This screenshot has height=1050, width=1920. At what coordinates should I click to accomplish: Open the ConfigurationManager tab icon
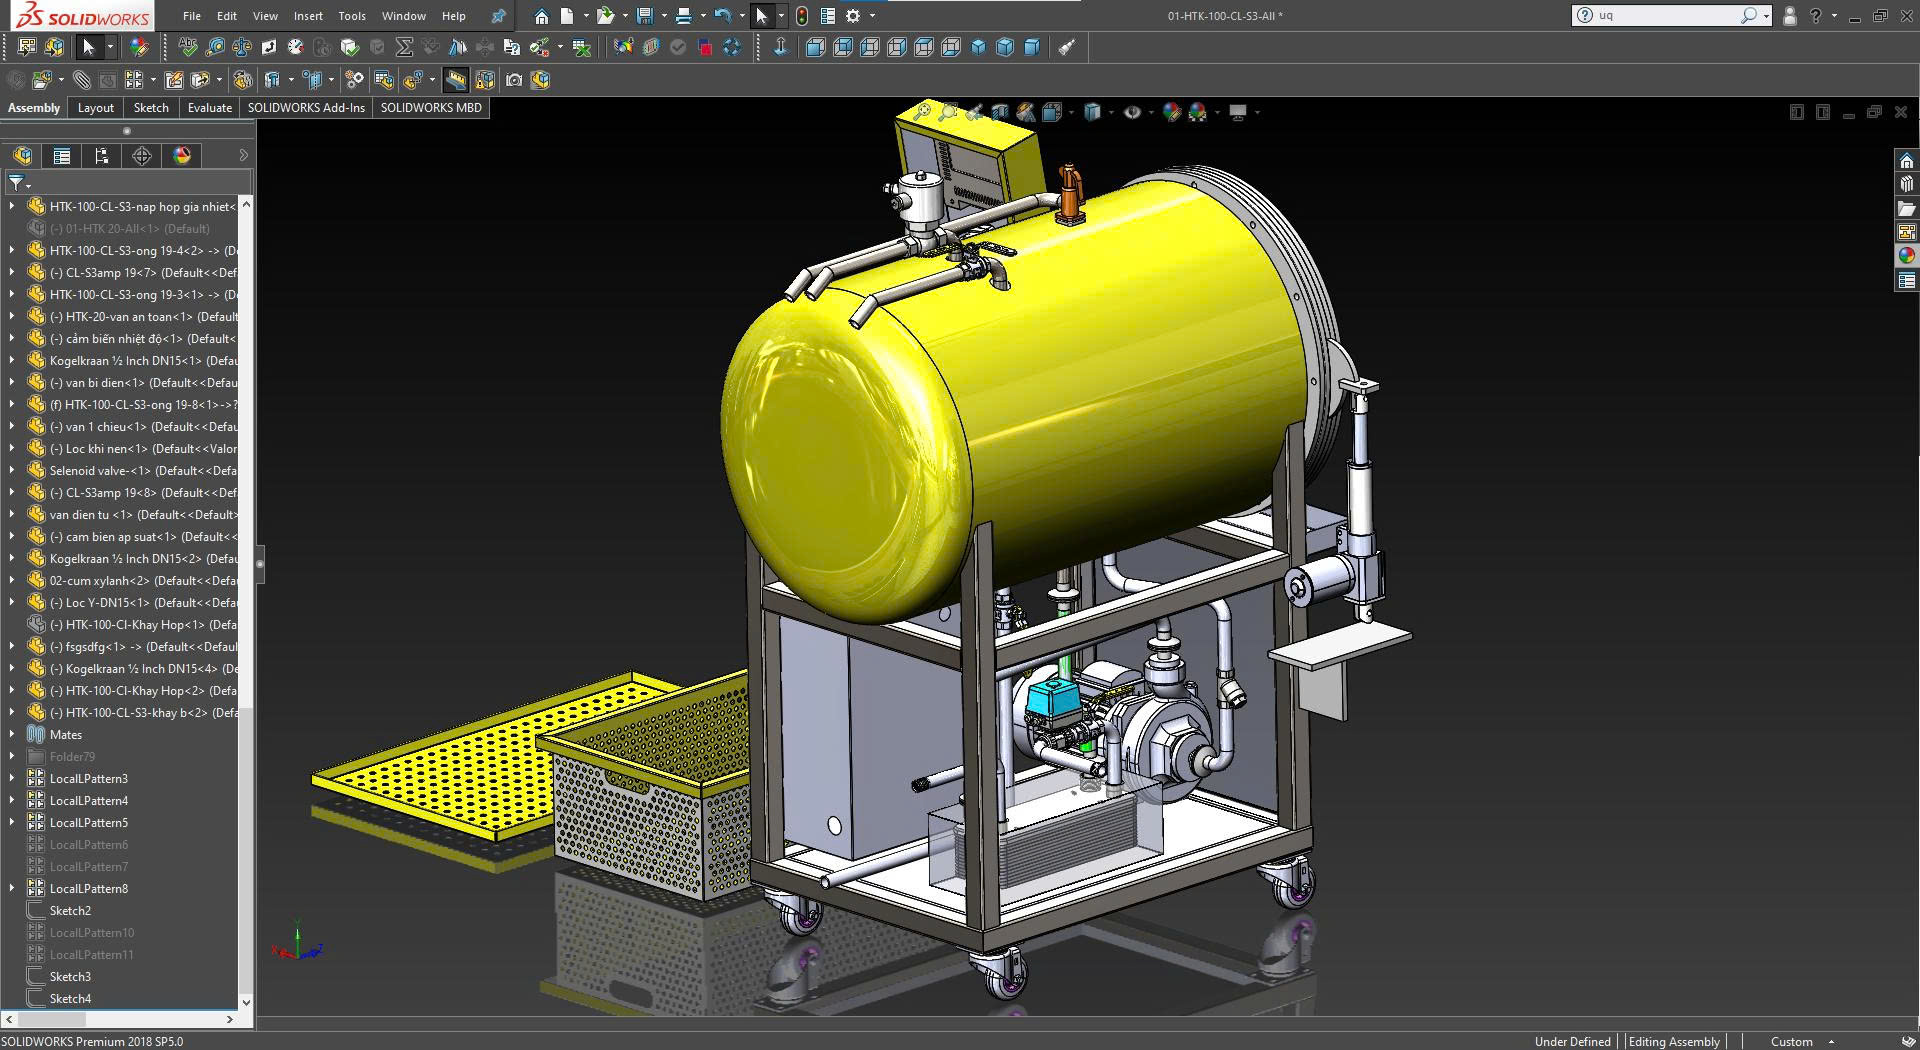(101, 156)
